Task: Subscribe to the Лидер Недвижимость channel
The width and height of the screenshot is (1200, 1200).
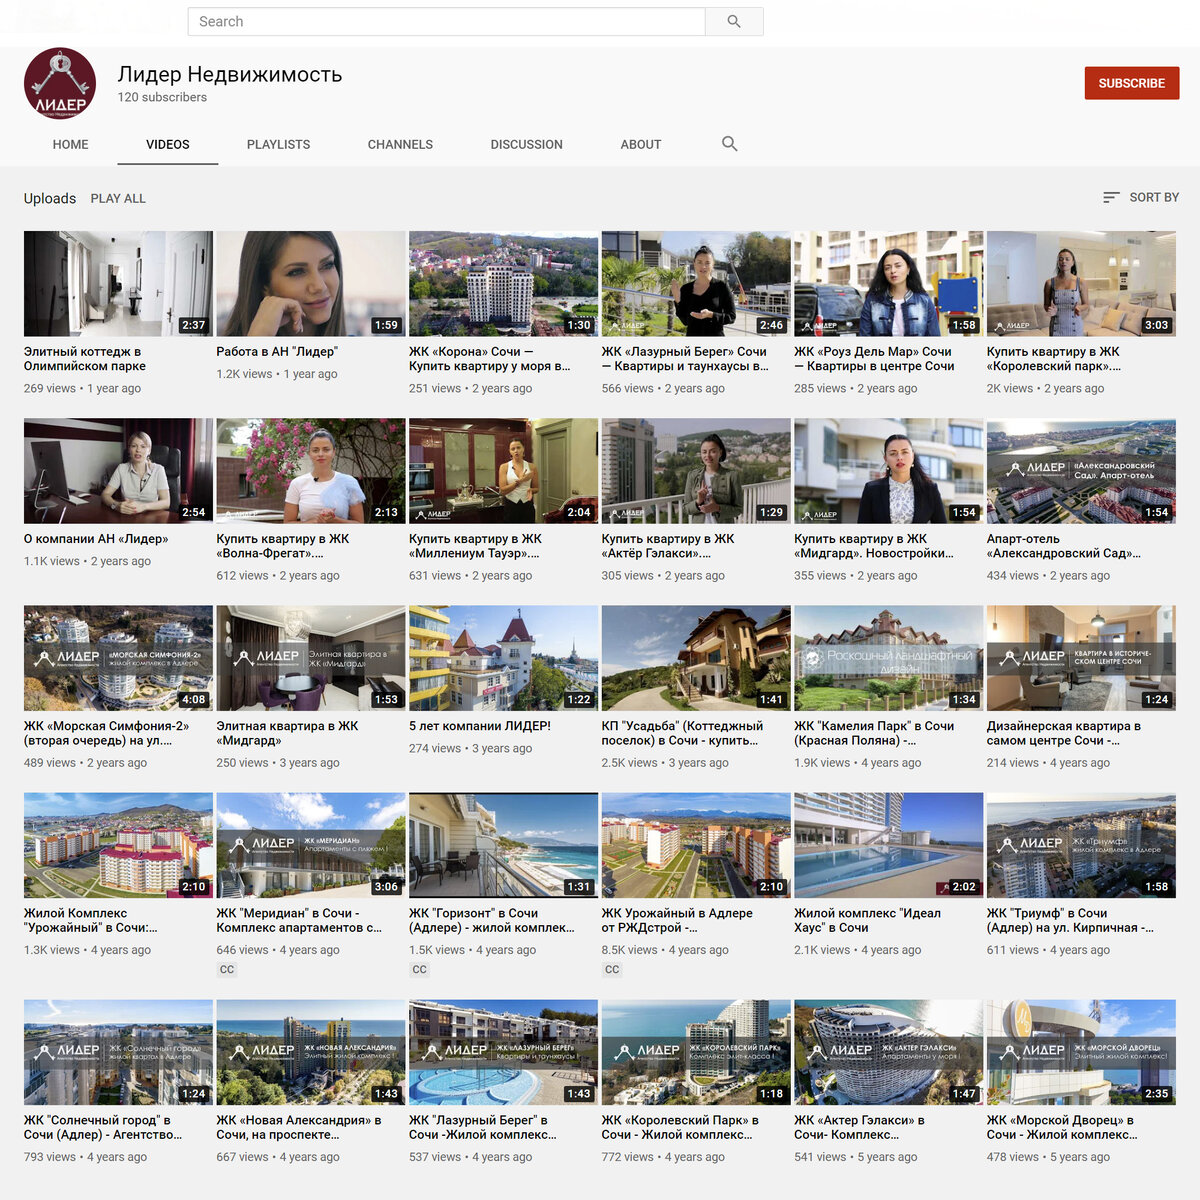Action: coord(1132,83)
